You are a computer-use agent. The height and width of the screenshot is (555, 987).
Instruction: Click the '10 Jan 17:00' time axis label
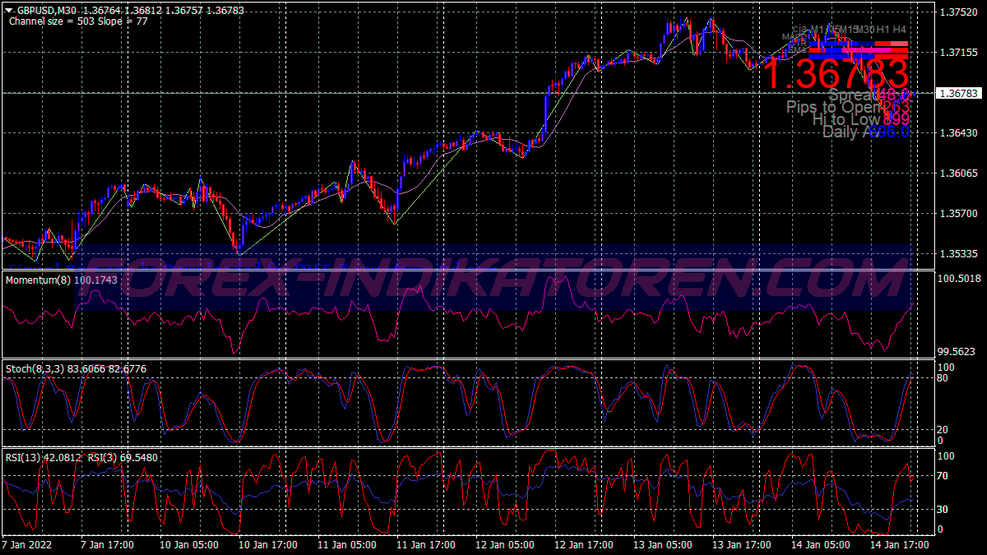click(x=268, y=545)
